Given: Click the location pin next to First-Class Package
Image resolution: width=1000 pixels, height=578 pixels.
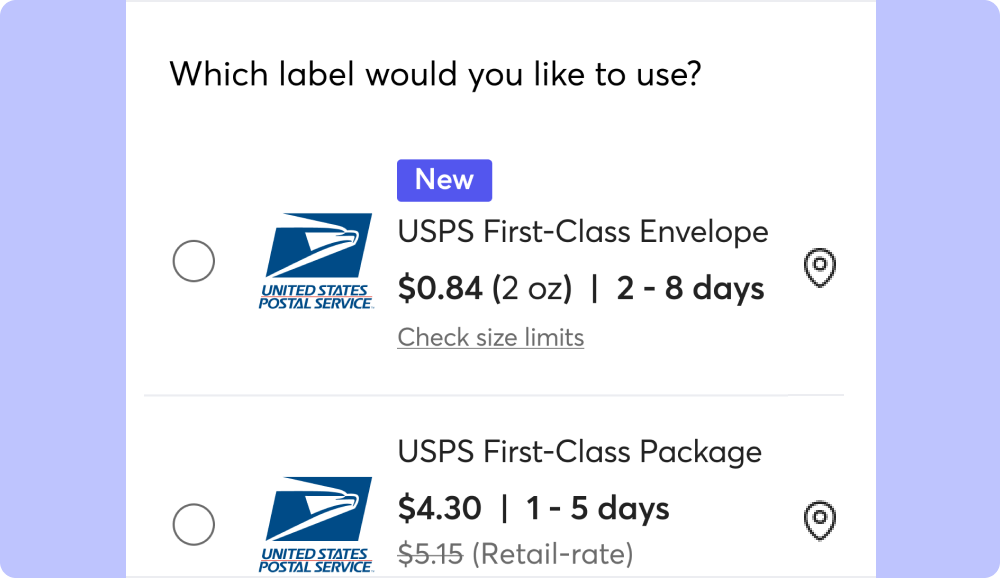Looking at the screenshot, I should tap(820, 520).
